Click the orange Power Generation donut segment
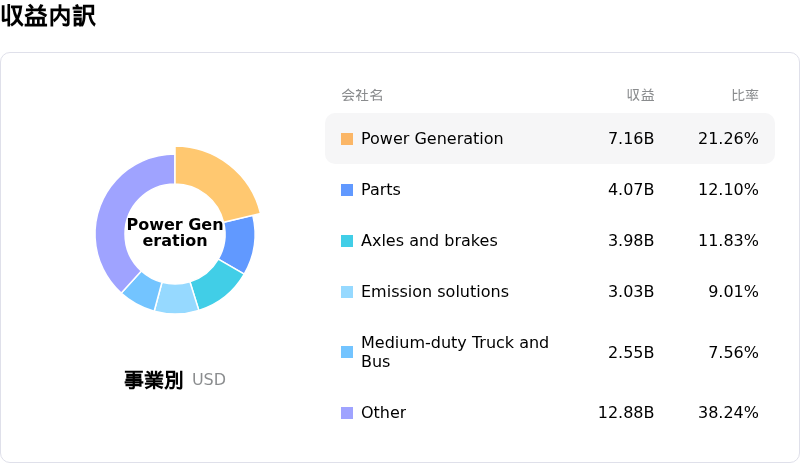This screenshot has height=463, width=800. click(222, 182)
